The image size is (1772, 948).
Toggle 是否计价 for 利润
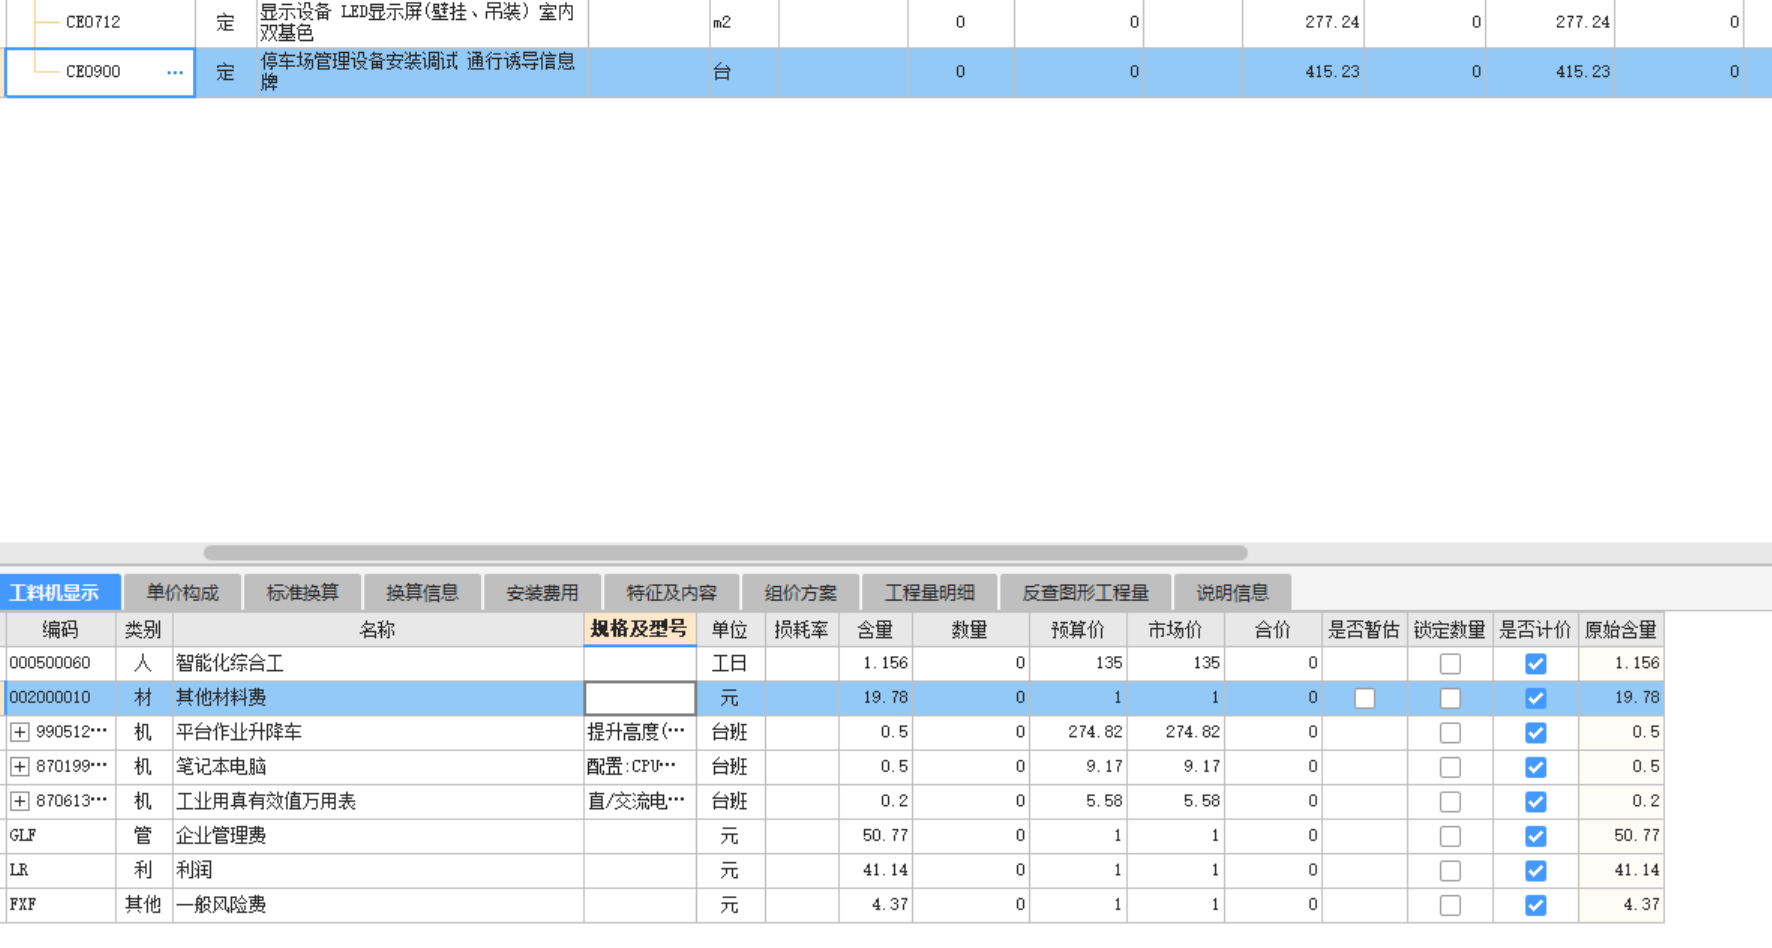click(1536, 870)
